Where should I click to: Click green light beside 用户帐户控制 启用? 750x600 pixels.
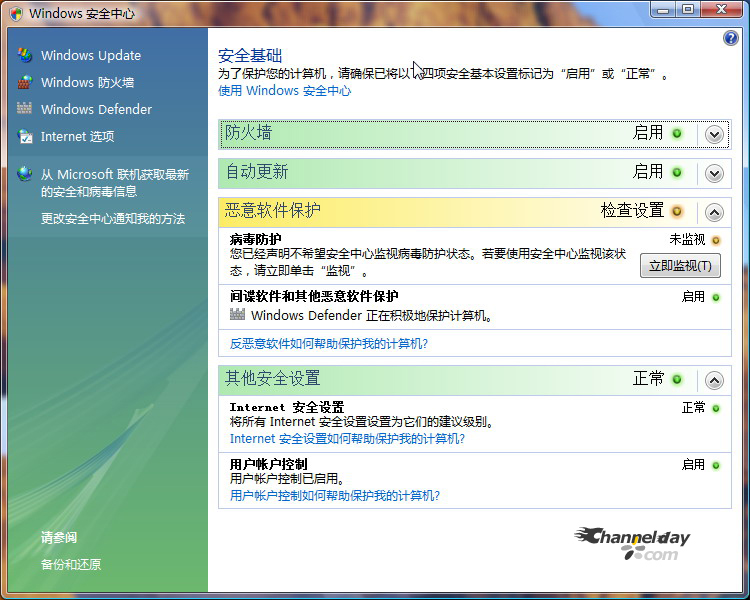716,466
